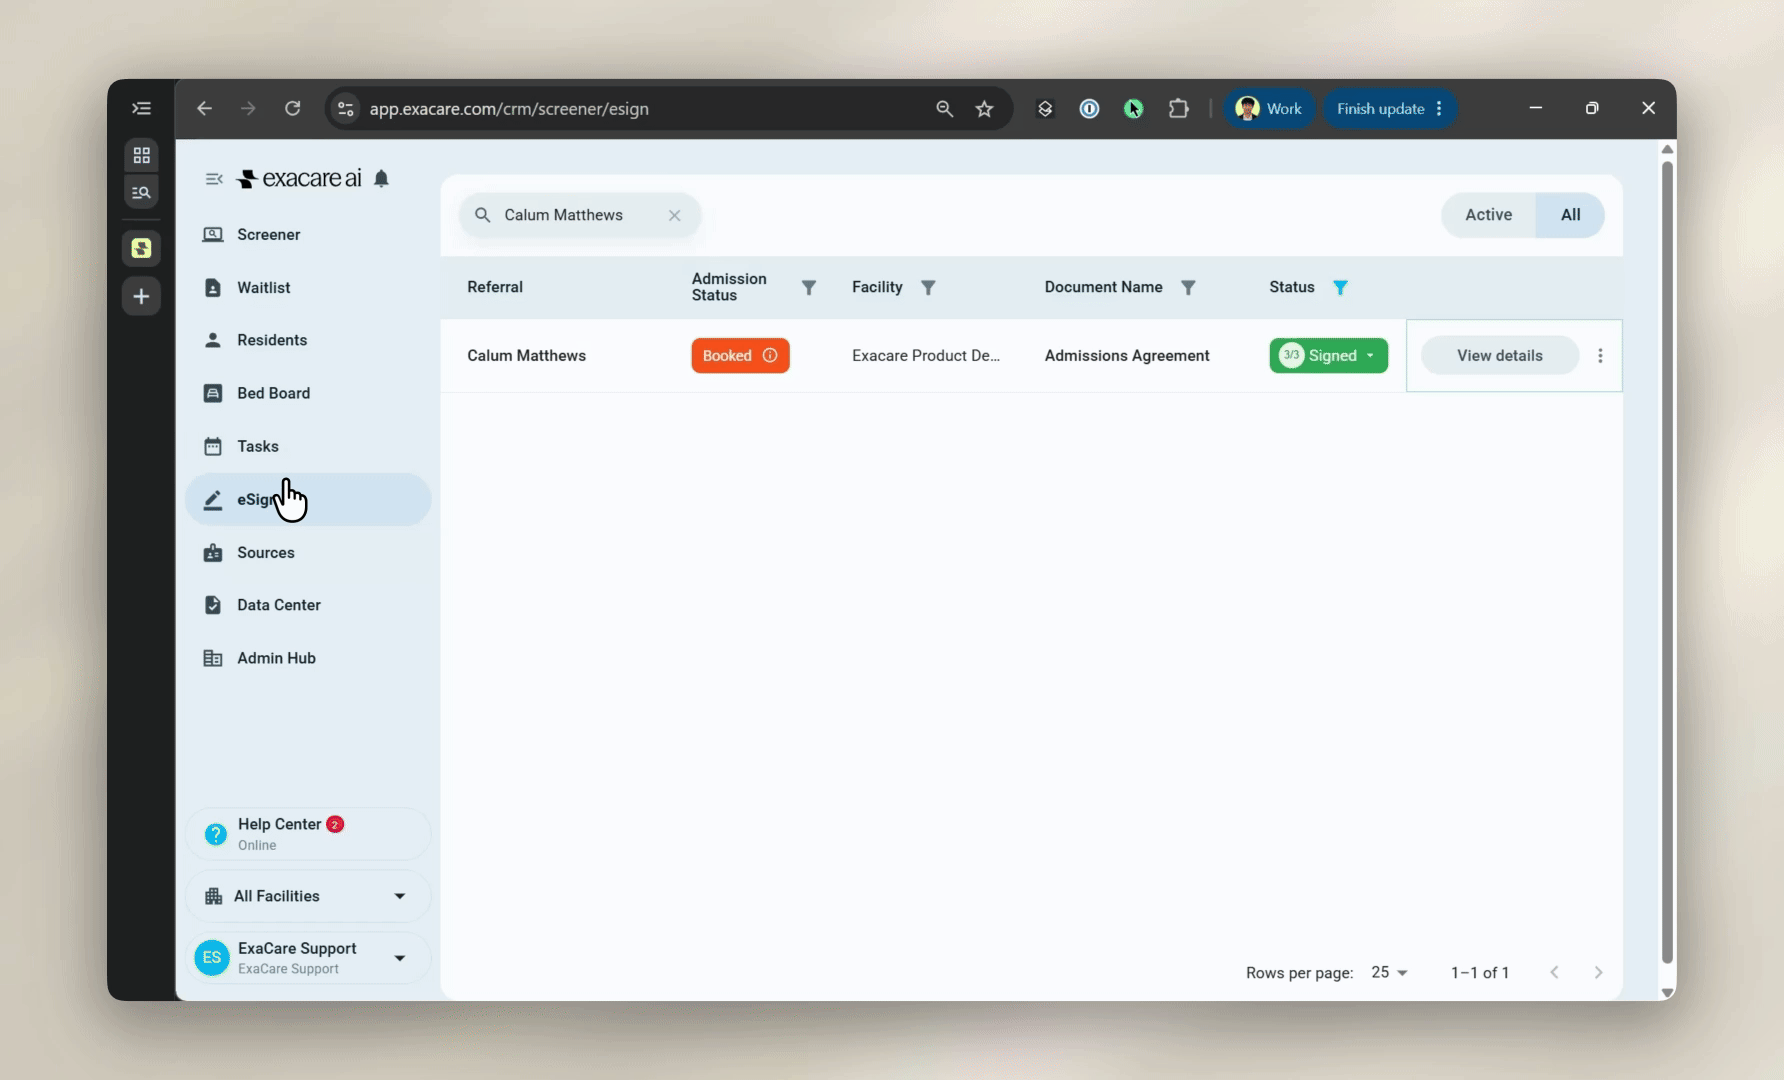The height and width of the screenshot is (1080, 1784).
Task: Open the side panel search list icon
Action: tap(142, 192)
